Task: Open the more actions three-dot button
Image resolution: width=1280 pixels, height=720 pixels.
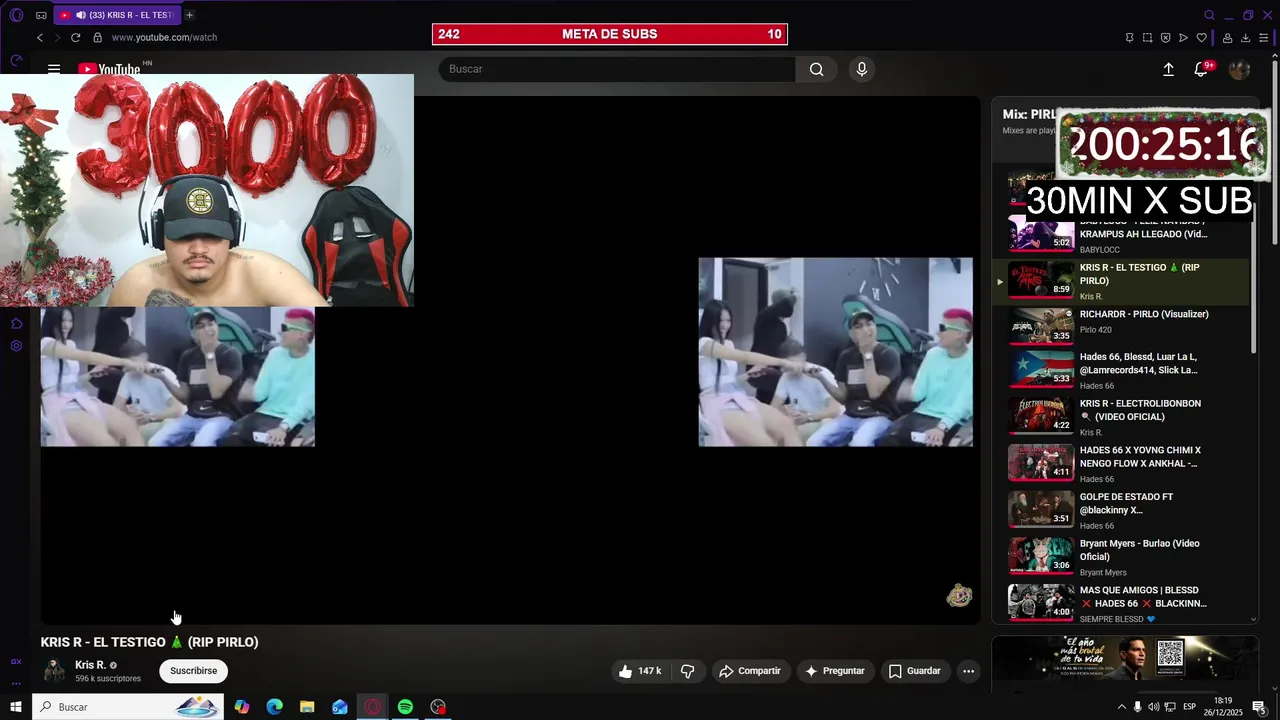Action: 968,671
